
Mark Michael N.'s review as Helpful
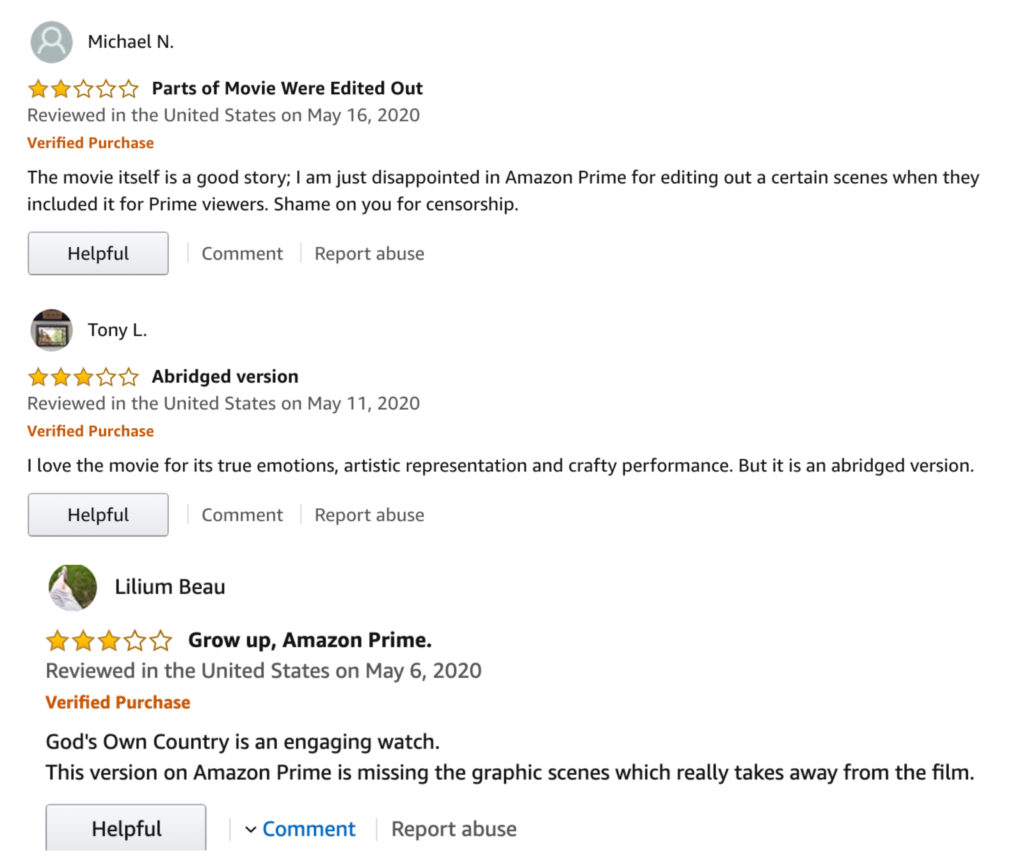(x=98, y=254)
